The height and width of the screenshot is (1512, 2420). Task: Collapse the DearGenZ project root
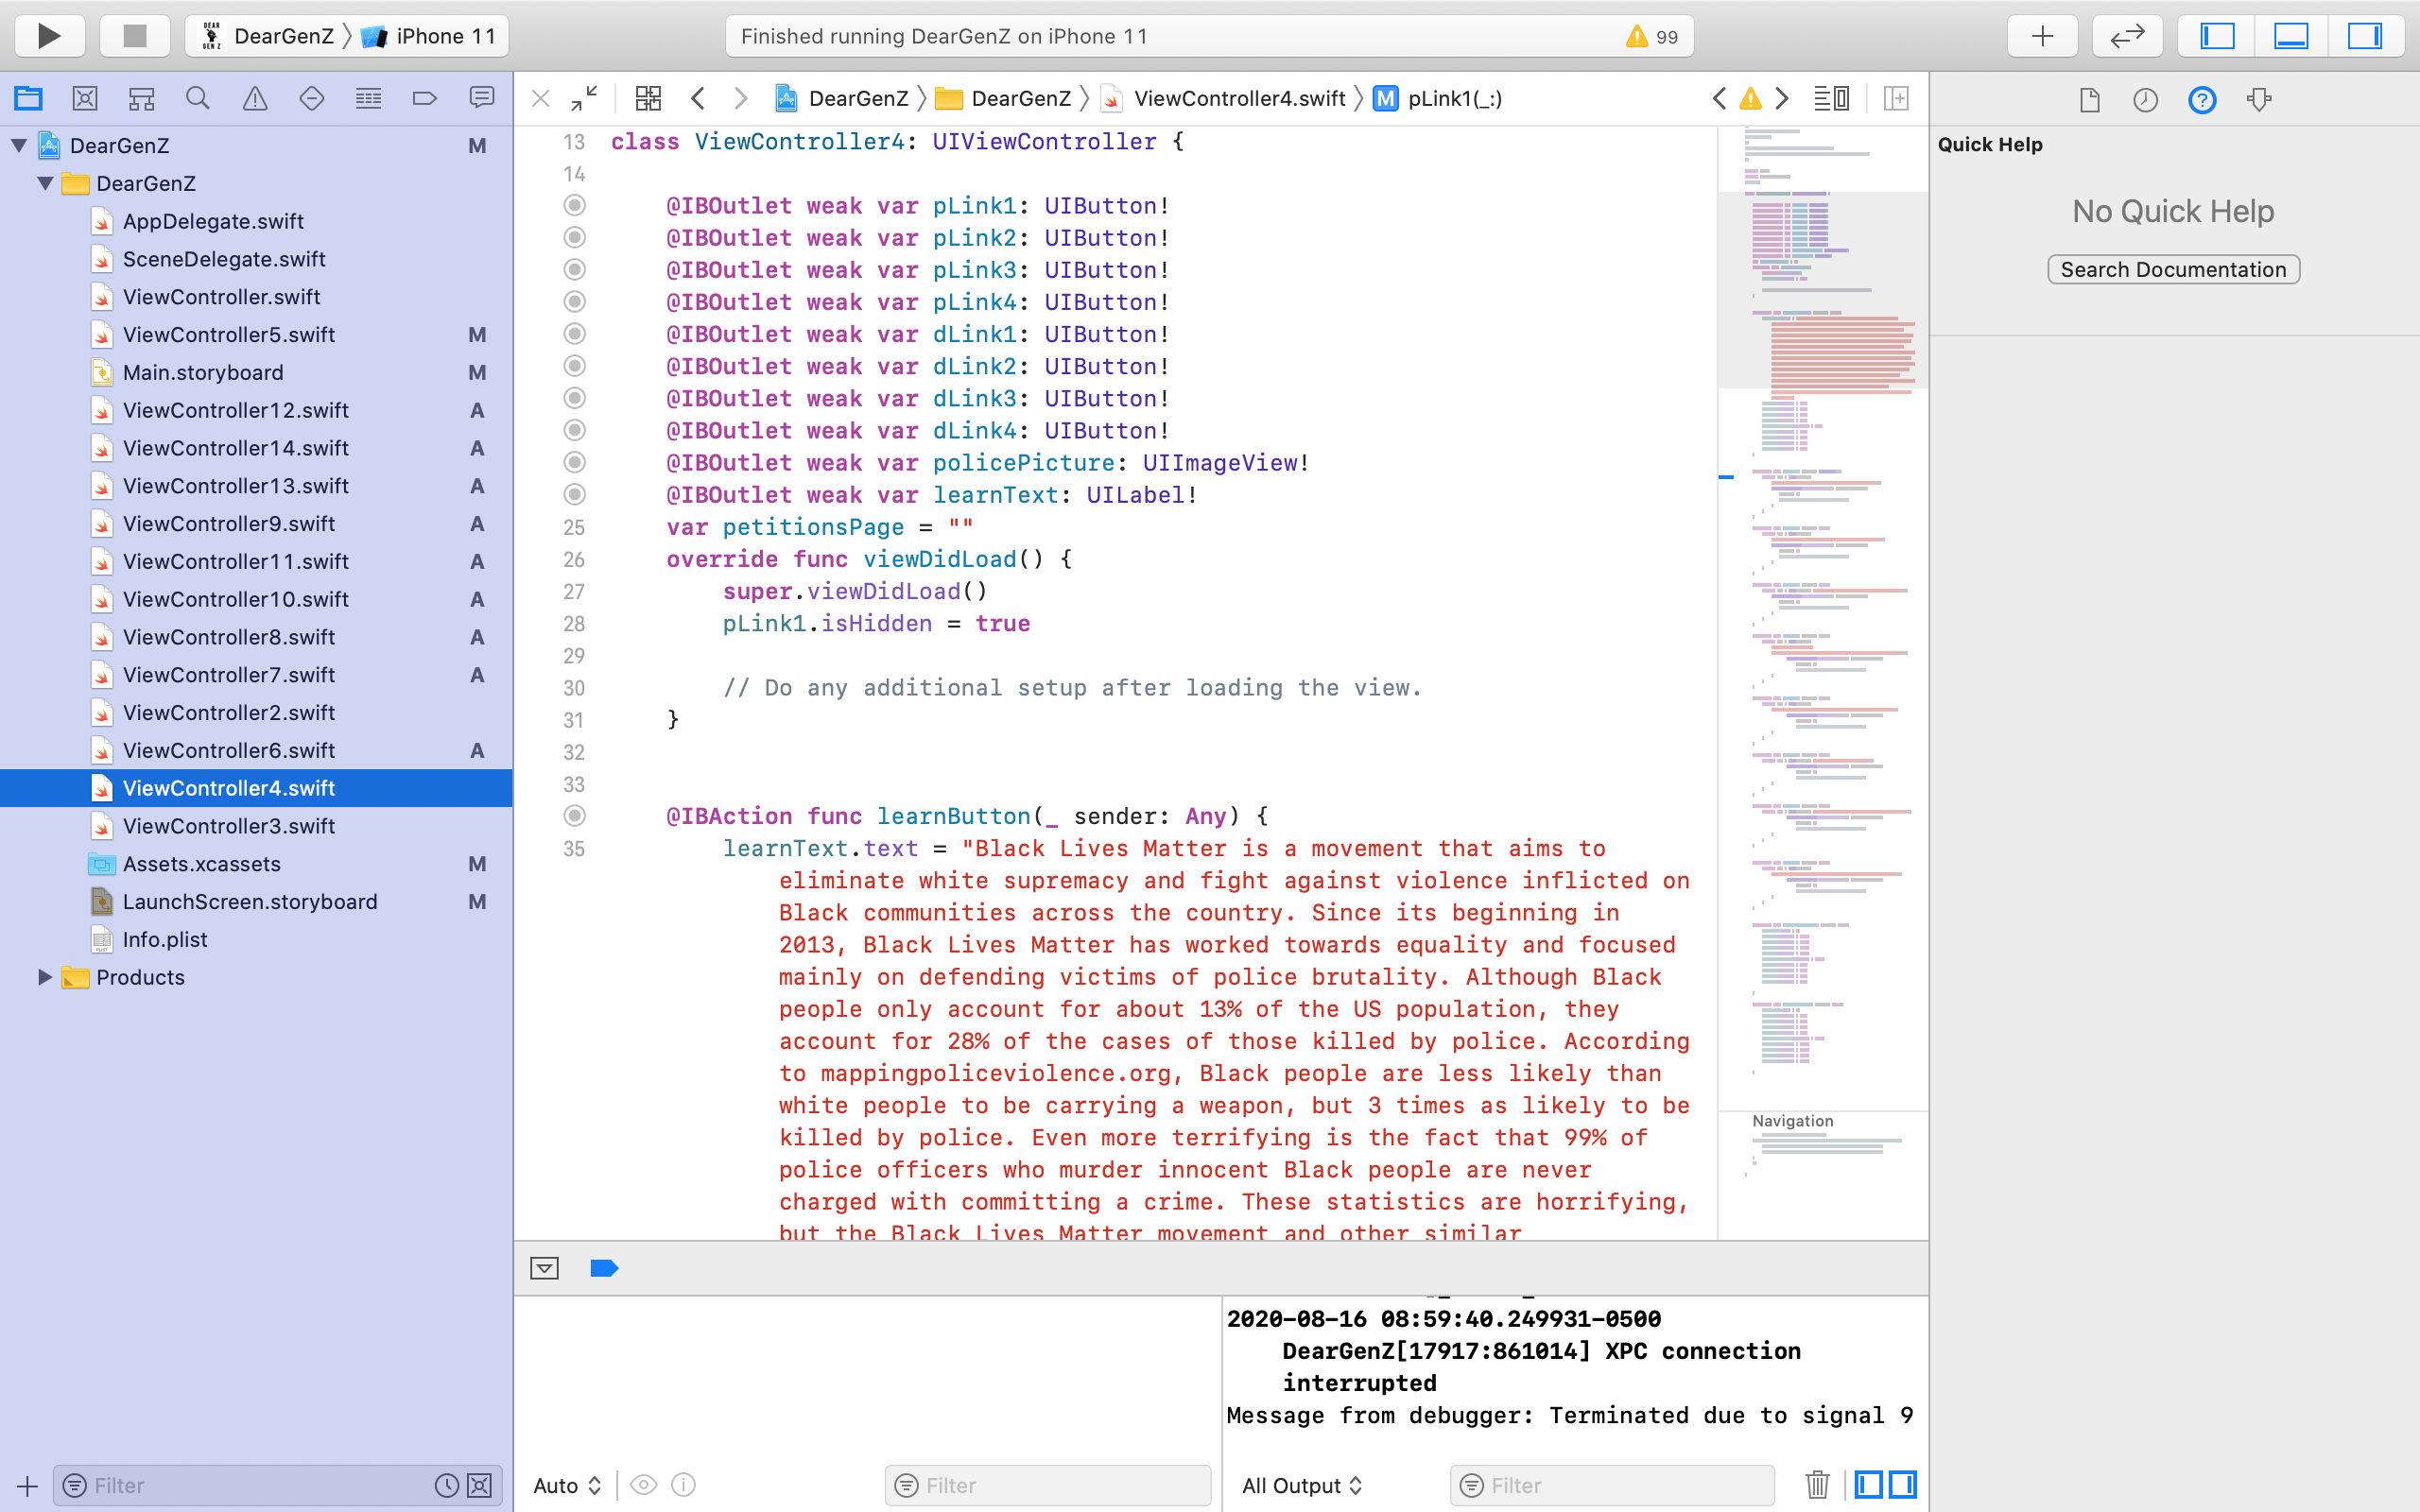click(x=19, y=146)
